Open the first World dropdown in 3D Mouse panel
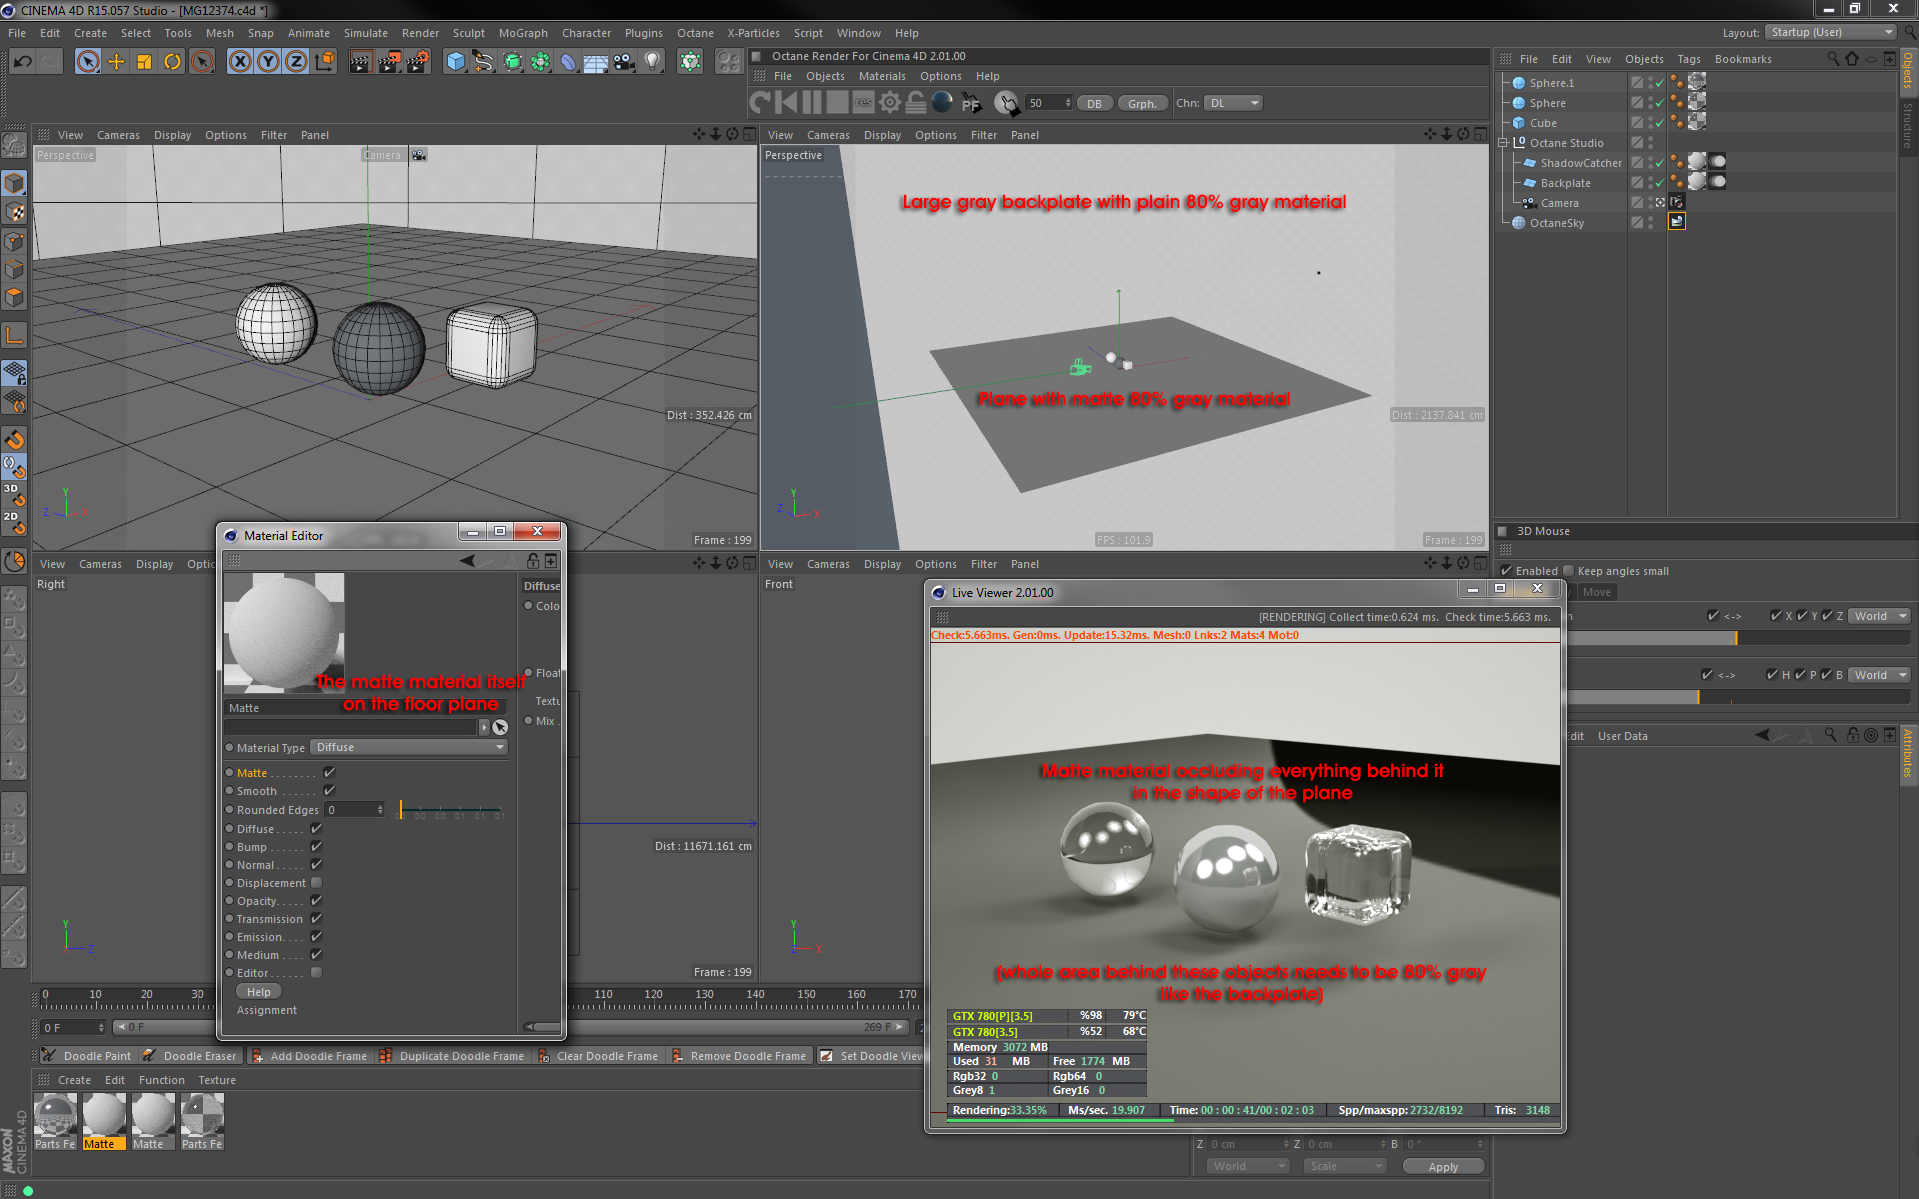The height and width of the screenshot is (1199, 1919). (1879, 616)
